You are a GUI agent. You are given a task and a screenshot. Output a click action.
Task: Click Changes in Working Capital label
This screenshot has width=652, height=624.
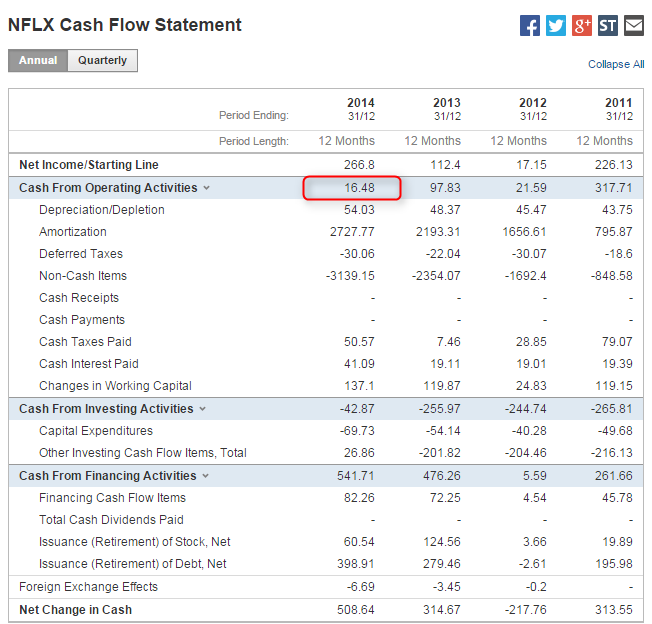click(115, 386)
